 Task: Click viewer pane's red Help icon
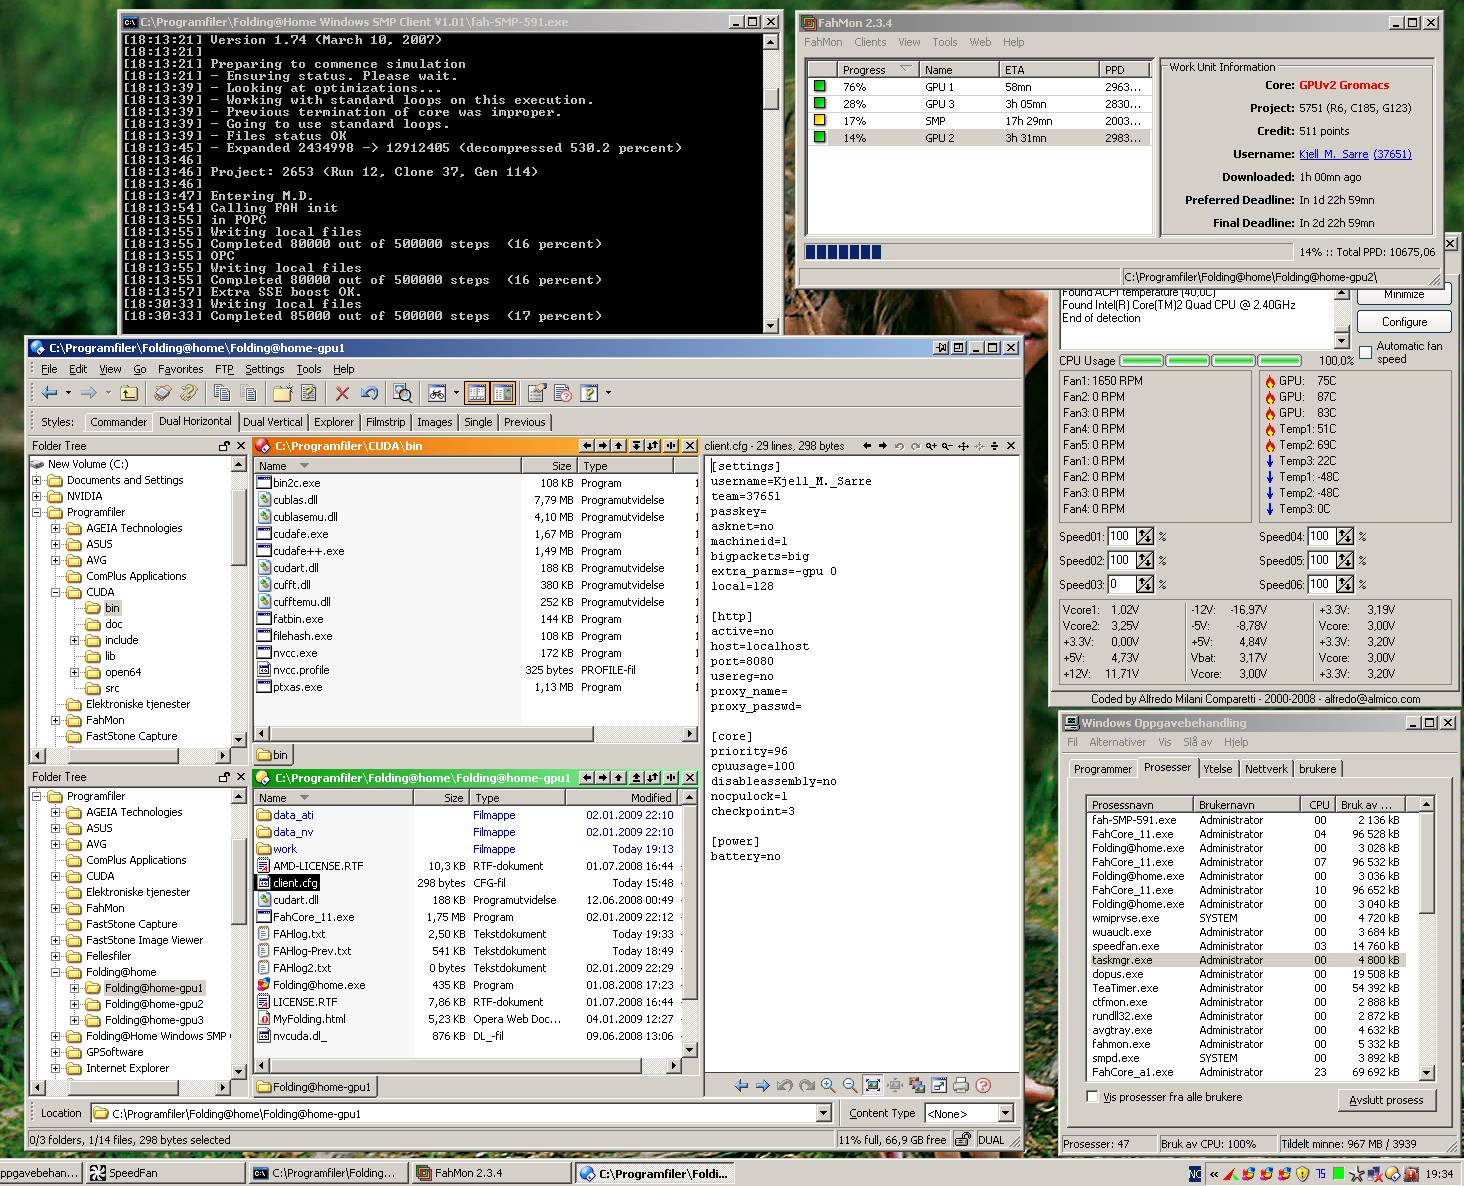(983, 1085)
